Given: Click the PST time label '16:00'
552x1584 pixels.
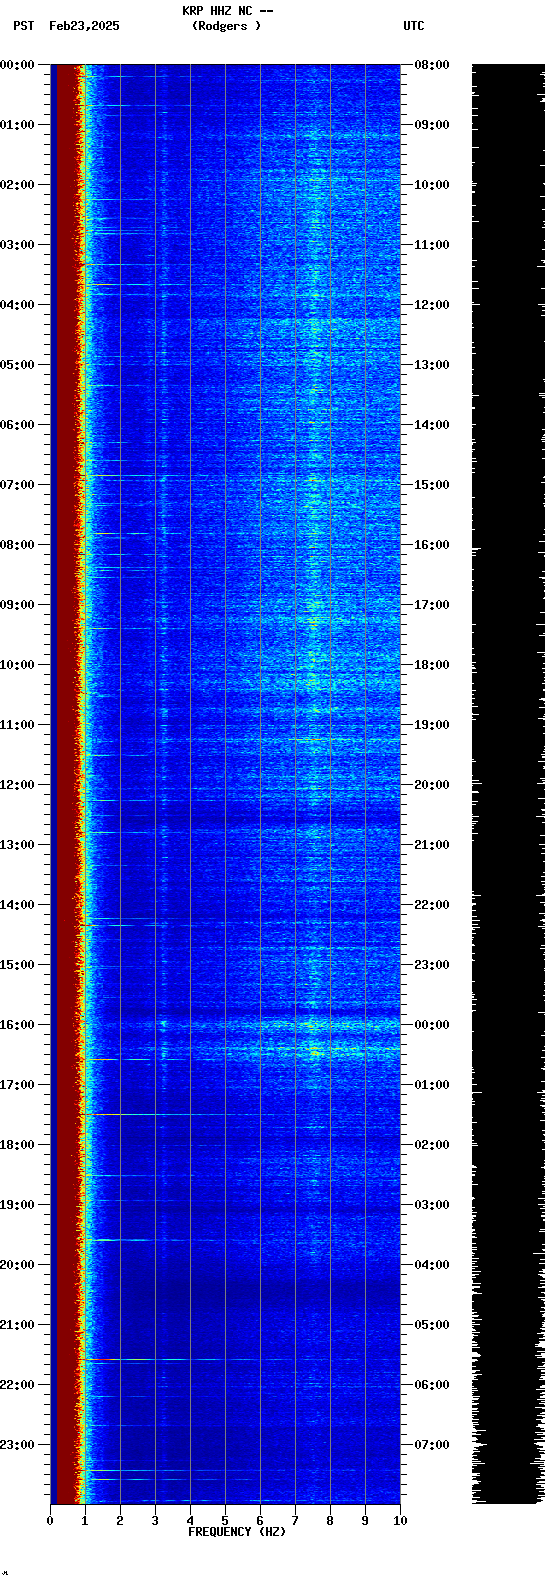Looking at the screenshot, I should pos(17,1025).
